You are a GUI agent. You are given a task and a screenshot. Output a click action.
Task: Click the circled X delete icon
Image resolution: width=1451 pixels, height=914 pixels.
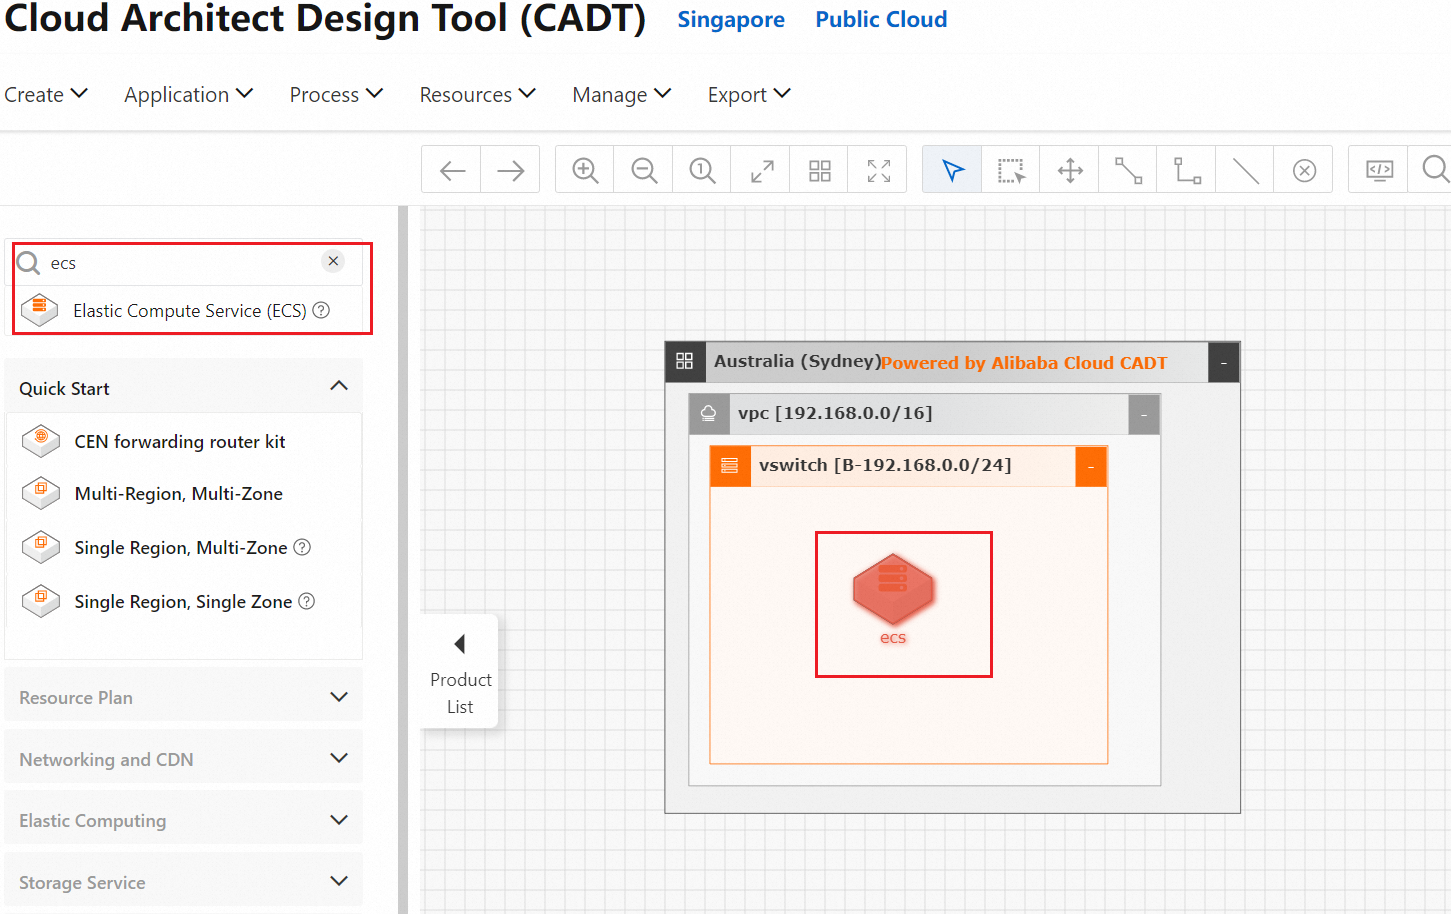pyautogui.click(x=1304, y=170)
